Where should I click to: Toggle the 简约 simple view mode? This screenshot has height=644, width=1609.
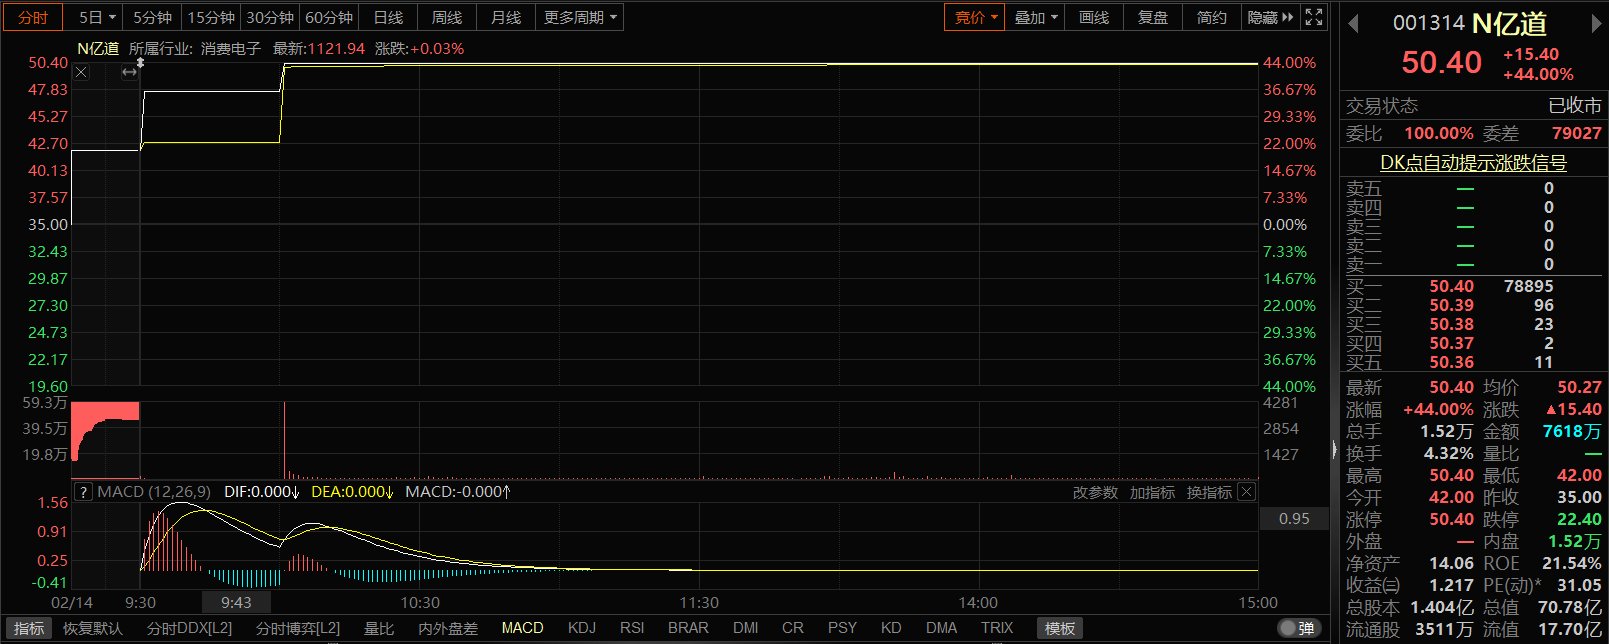click(x=1211, y=17)
